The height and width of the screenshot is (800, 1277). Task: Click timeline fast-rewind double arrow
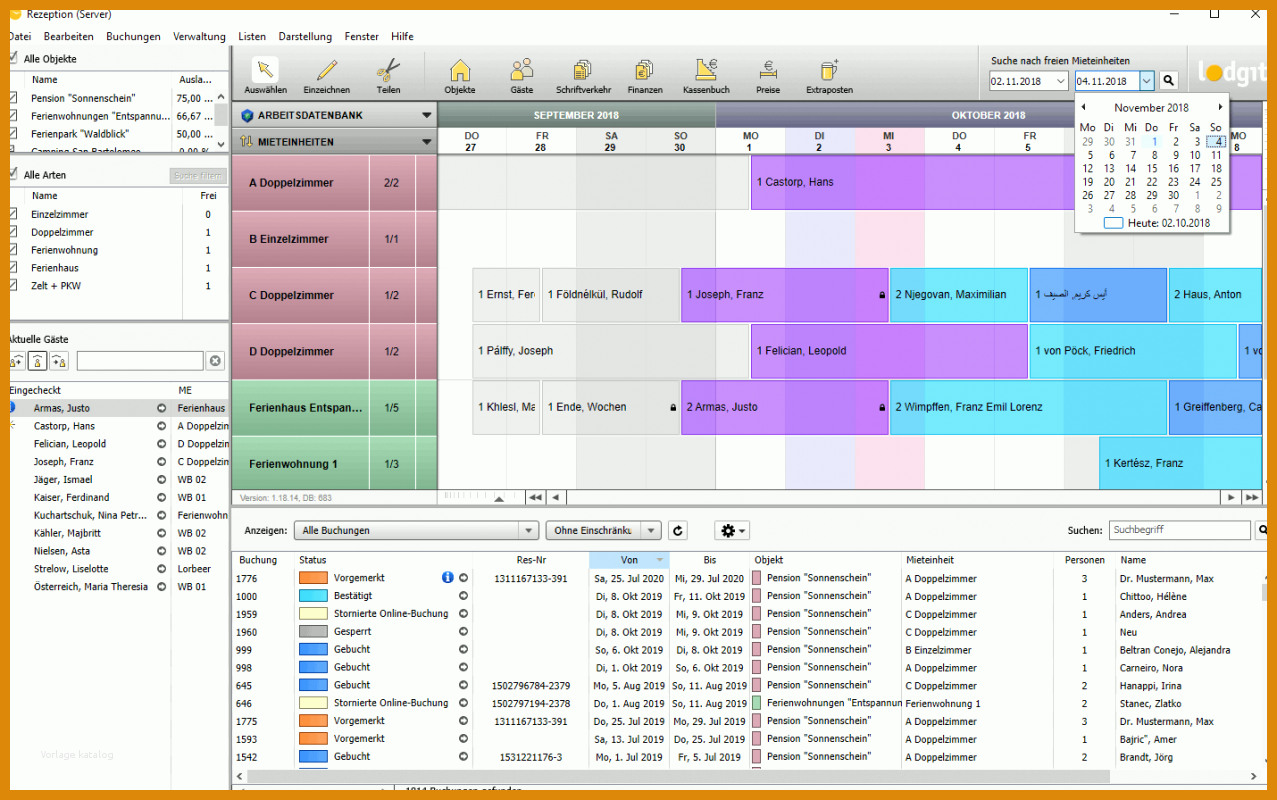tap(535, 497)
